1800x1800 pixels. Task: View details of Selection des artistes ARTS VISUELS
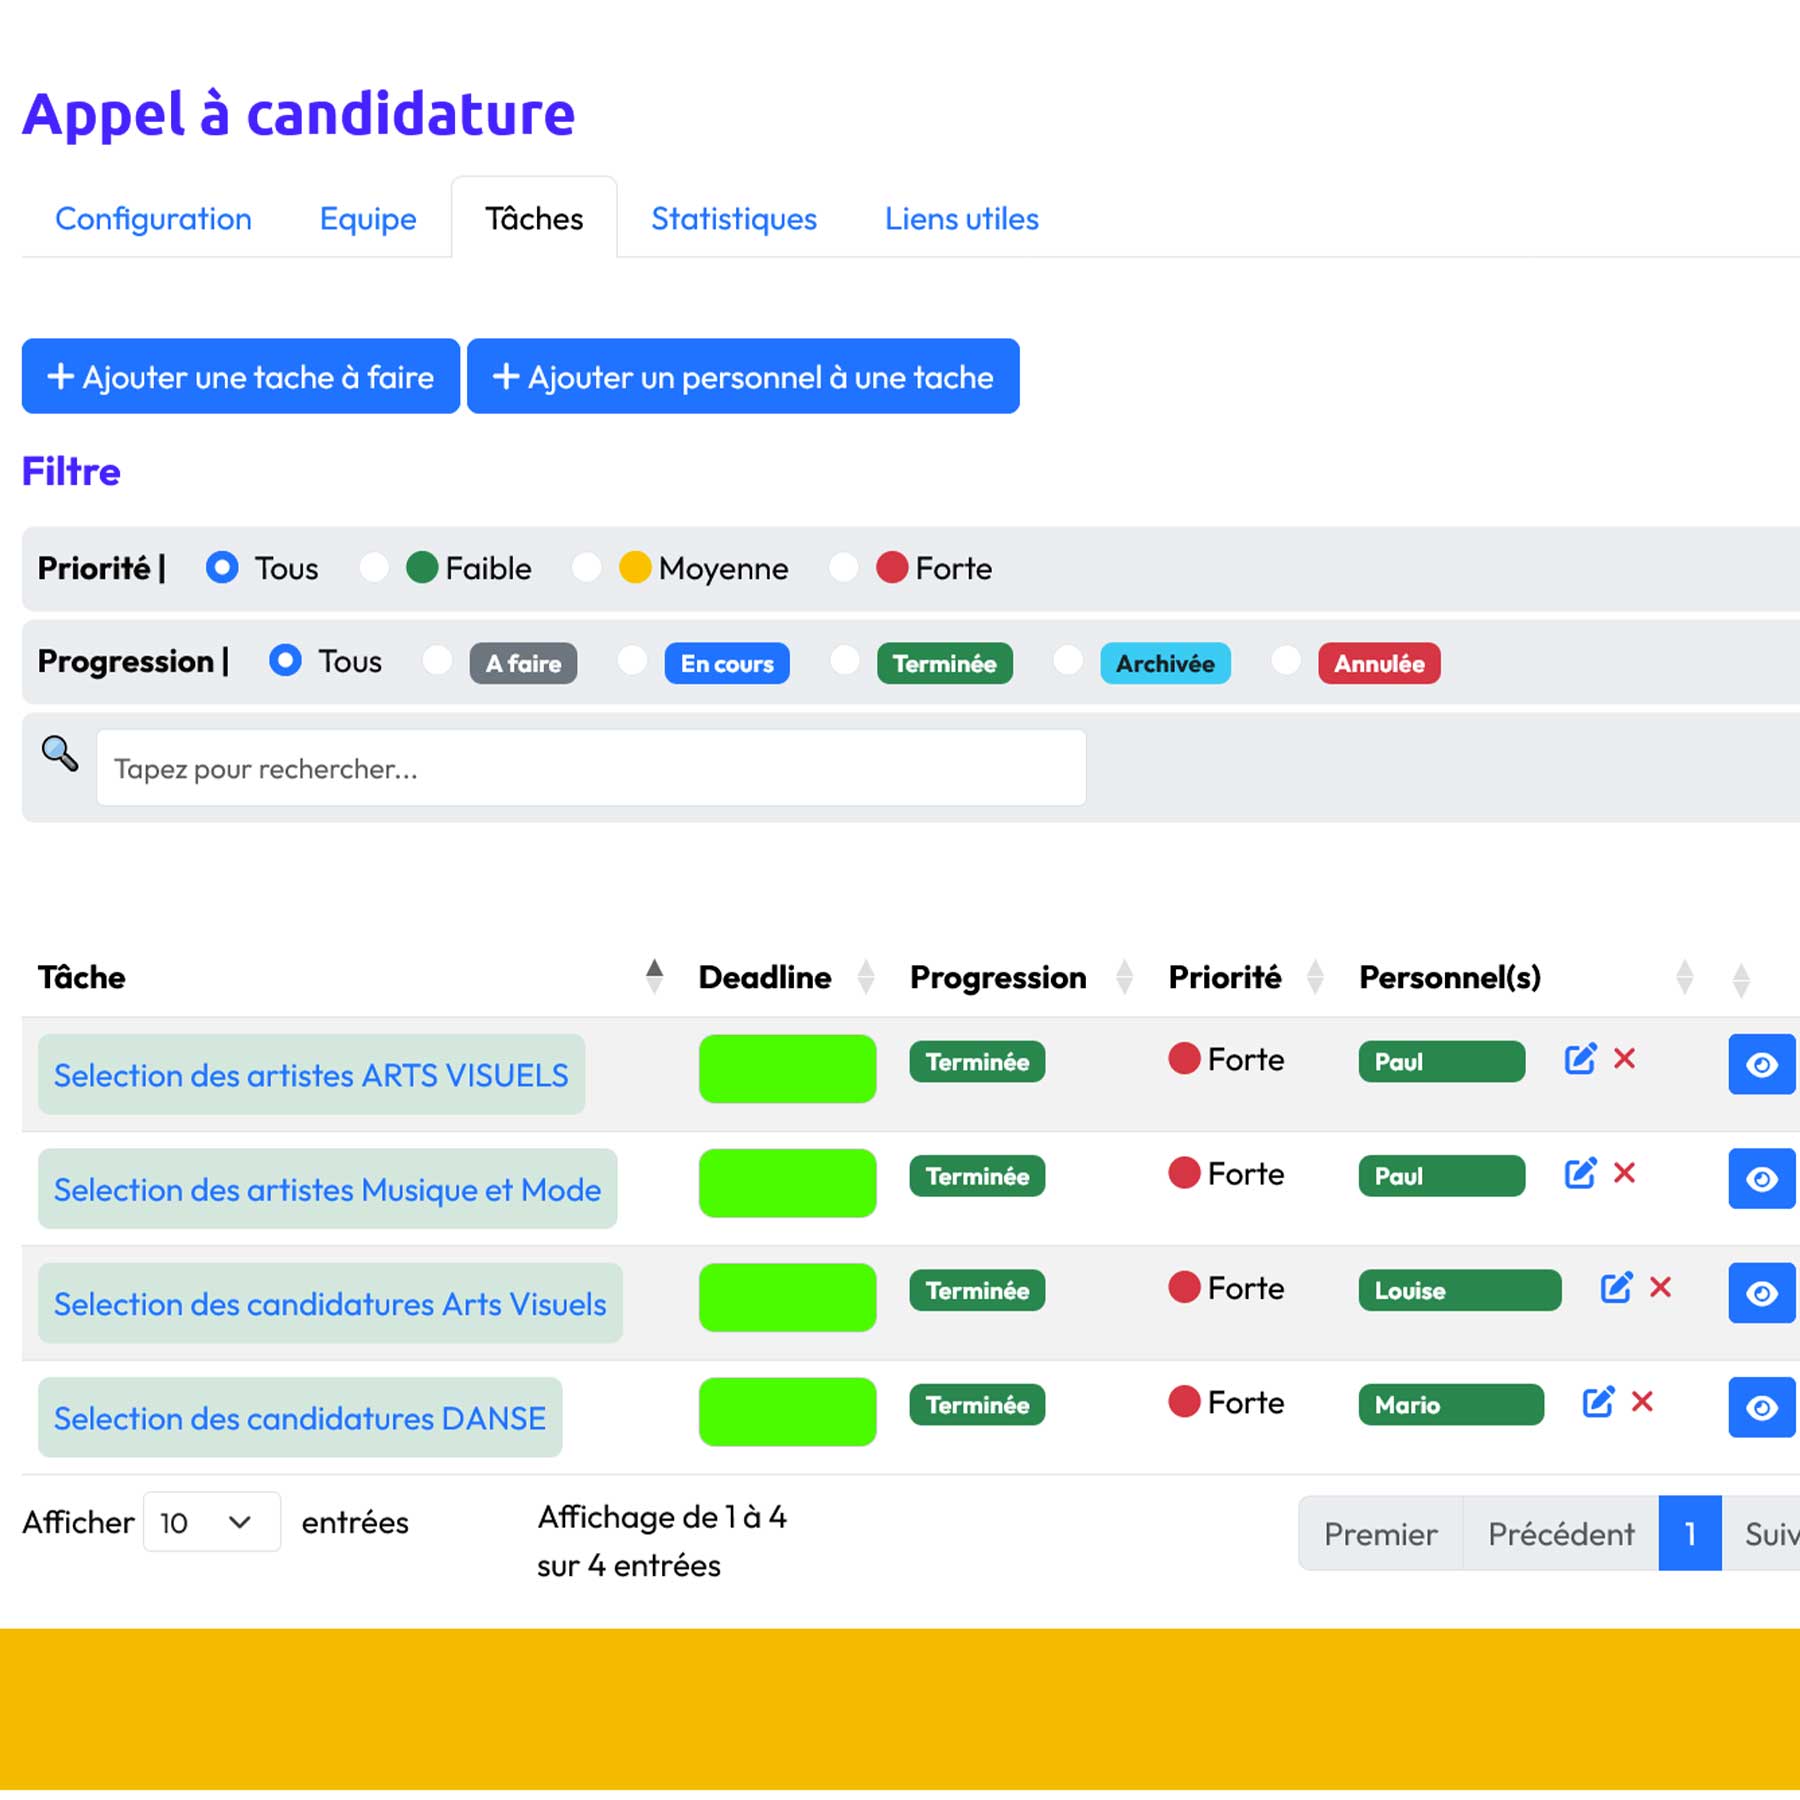click(1761, 1065)
